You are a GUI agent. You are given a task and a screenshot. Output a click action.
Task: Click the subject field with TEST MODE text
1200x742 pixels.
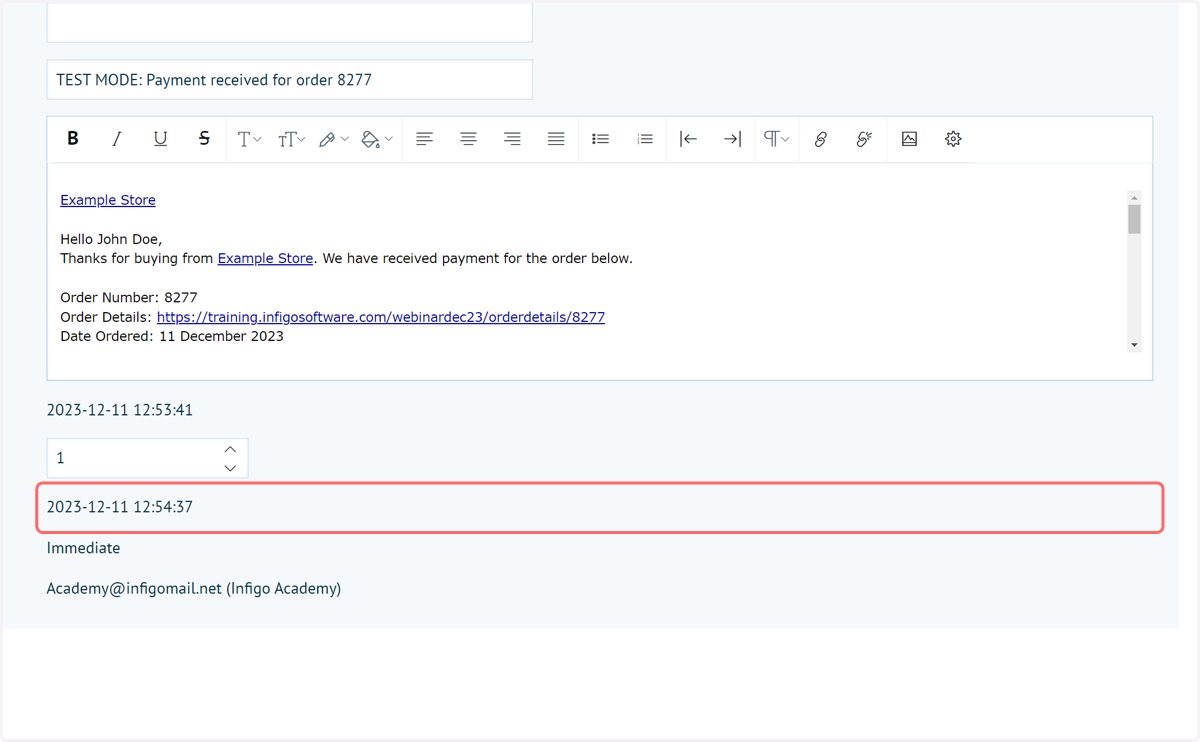point(289,80)
